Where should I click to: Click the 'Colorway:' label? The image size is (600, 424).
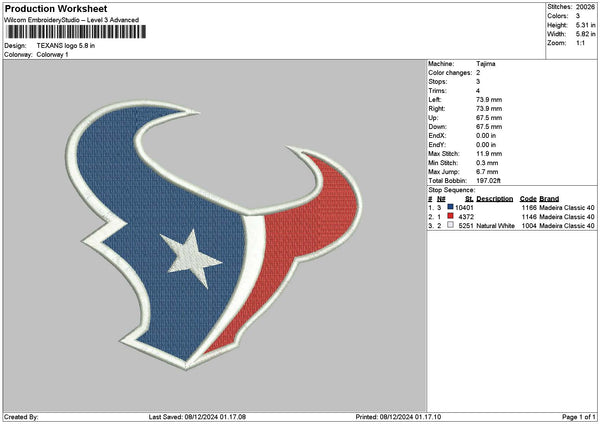click(18, 55)
